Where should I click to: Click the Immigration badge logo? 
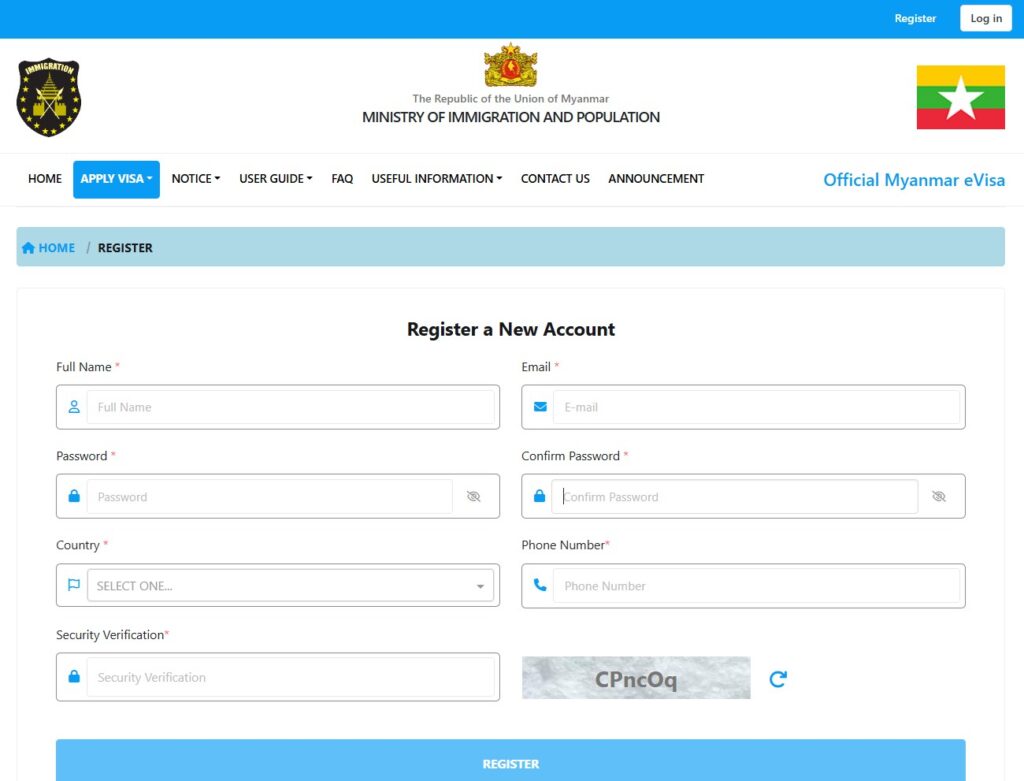49,97
